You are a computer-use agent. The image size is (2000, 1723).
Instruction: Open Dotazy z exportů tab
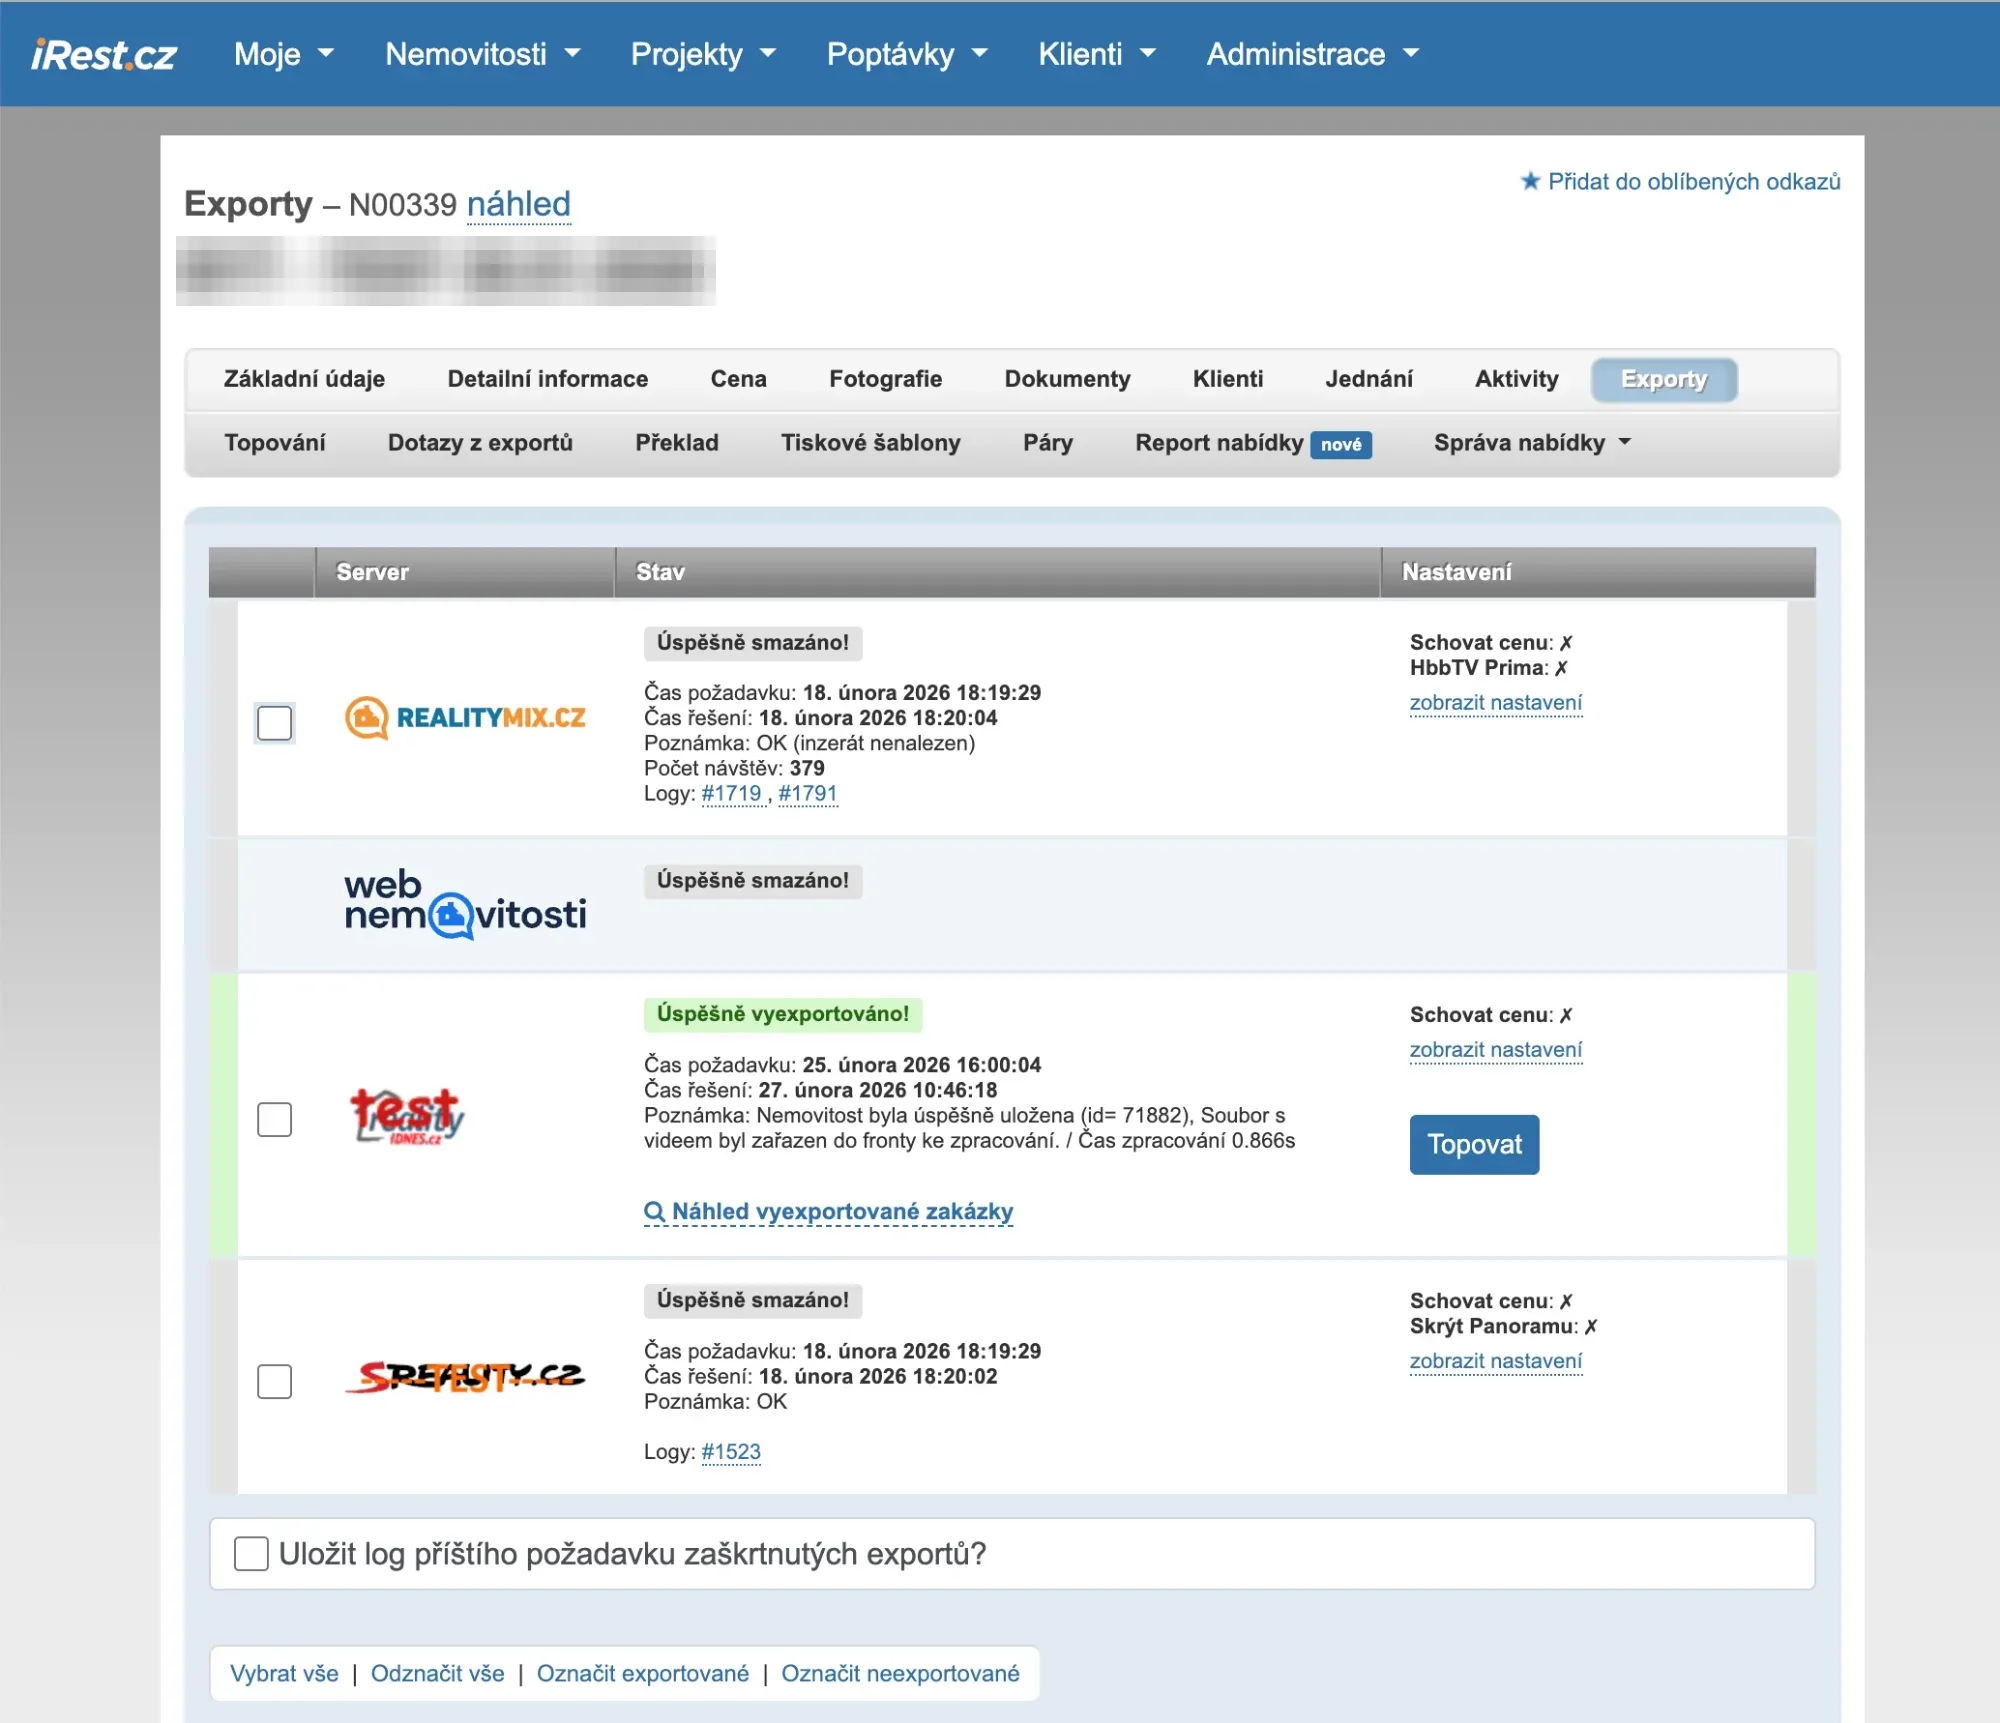click(480, 443)
